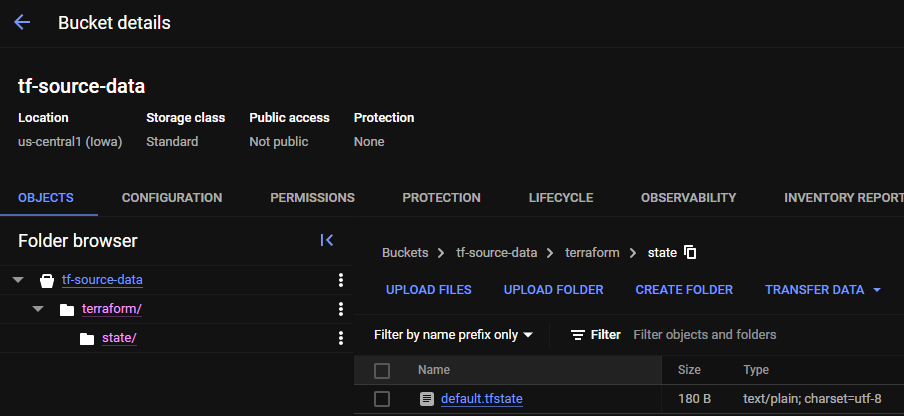Switch to the Configuration tab
This screenshot has width=904, height=416.
coord(172,198)
